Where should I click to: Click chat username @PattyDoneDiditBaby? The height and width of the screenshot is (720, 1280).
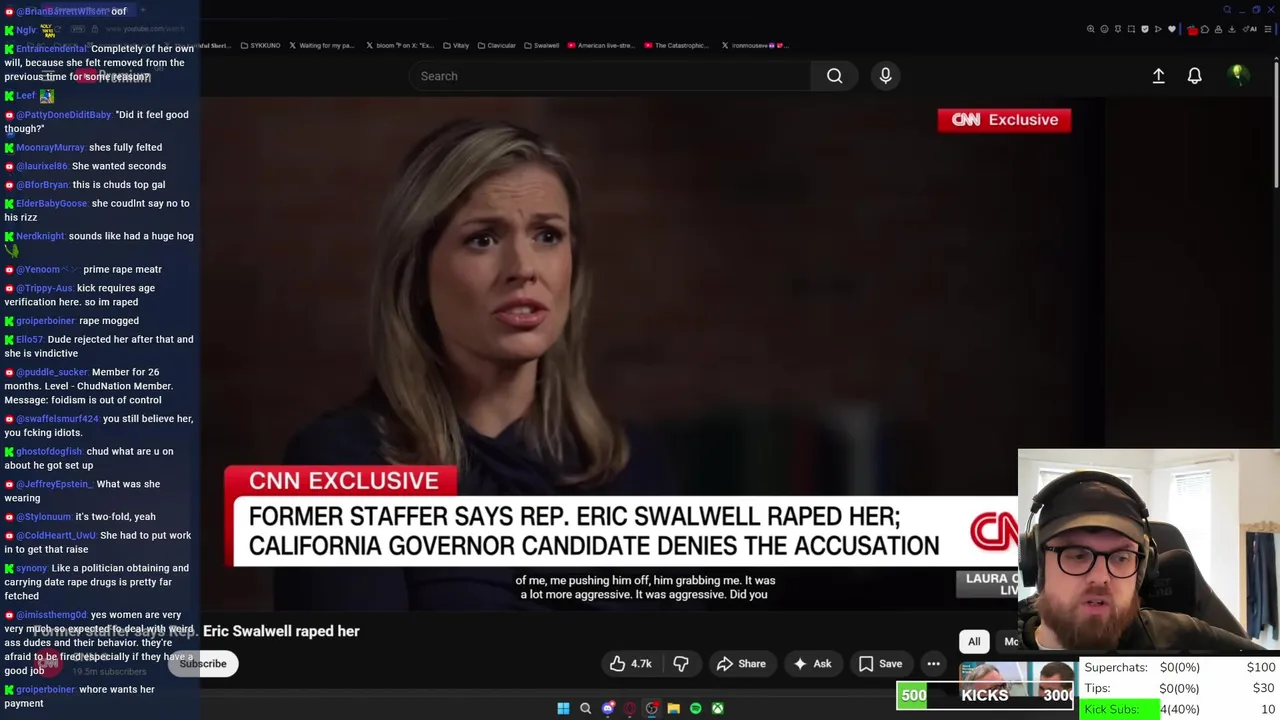point(63,115)
